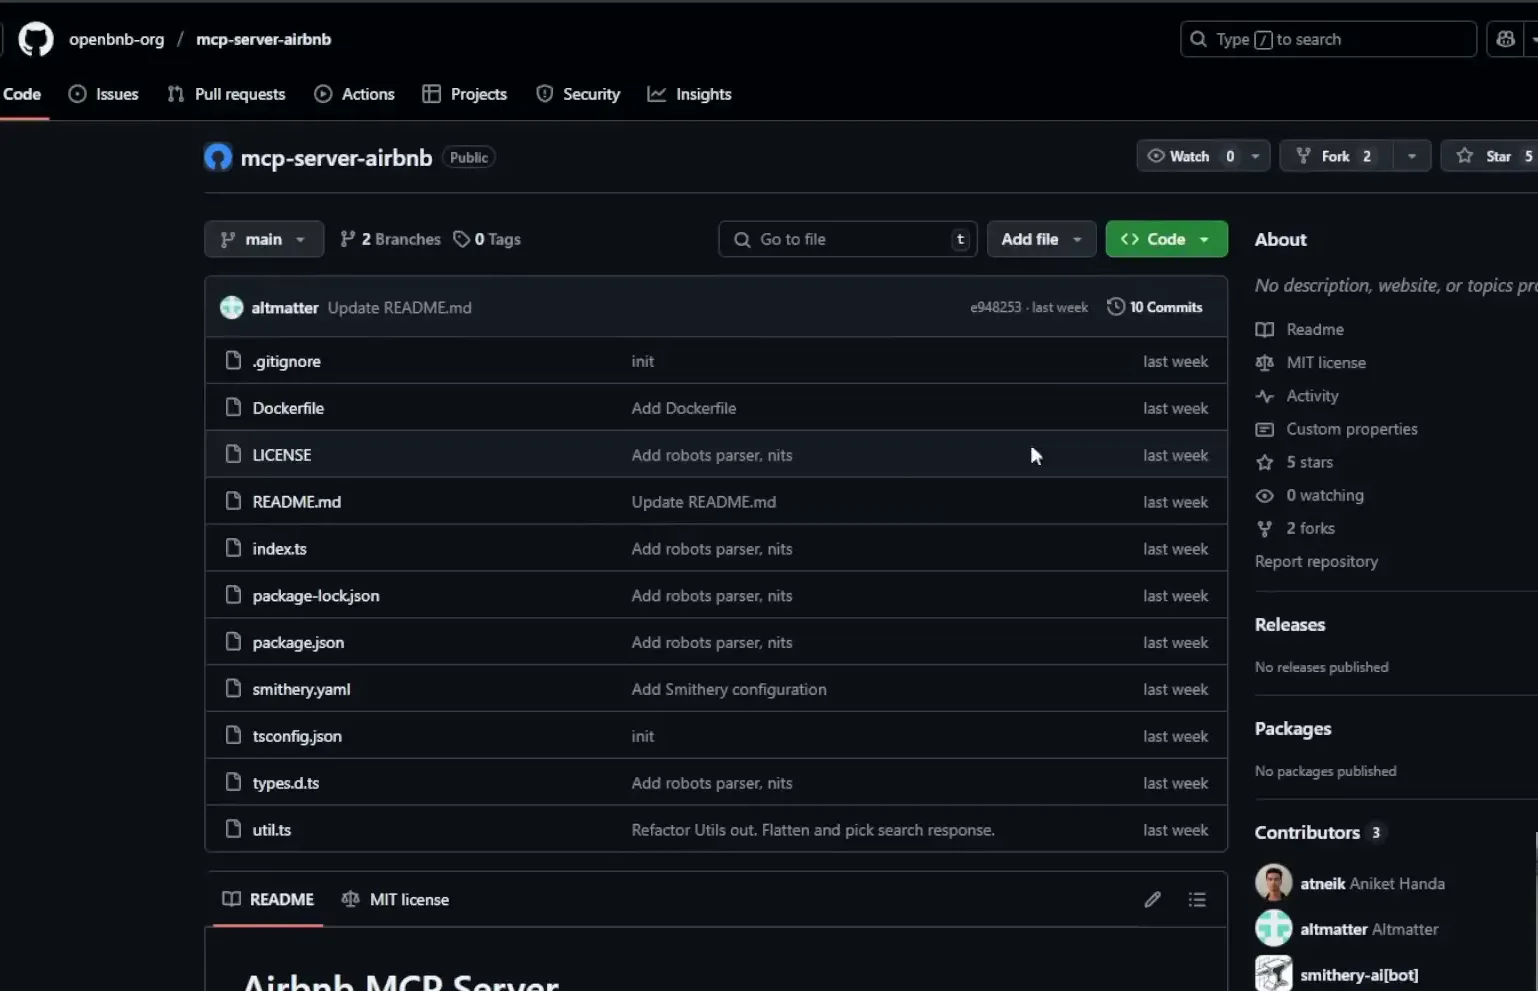Click the Report repository link
The height and width of the screenshot is (991, 1538).
click(1316, 561)
